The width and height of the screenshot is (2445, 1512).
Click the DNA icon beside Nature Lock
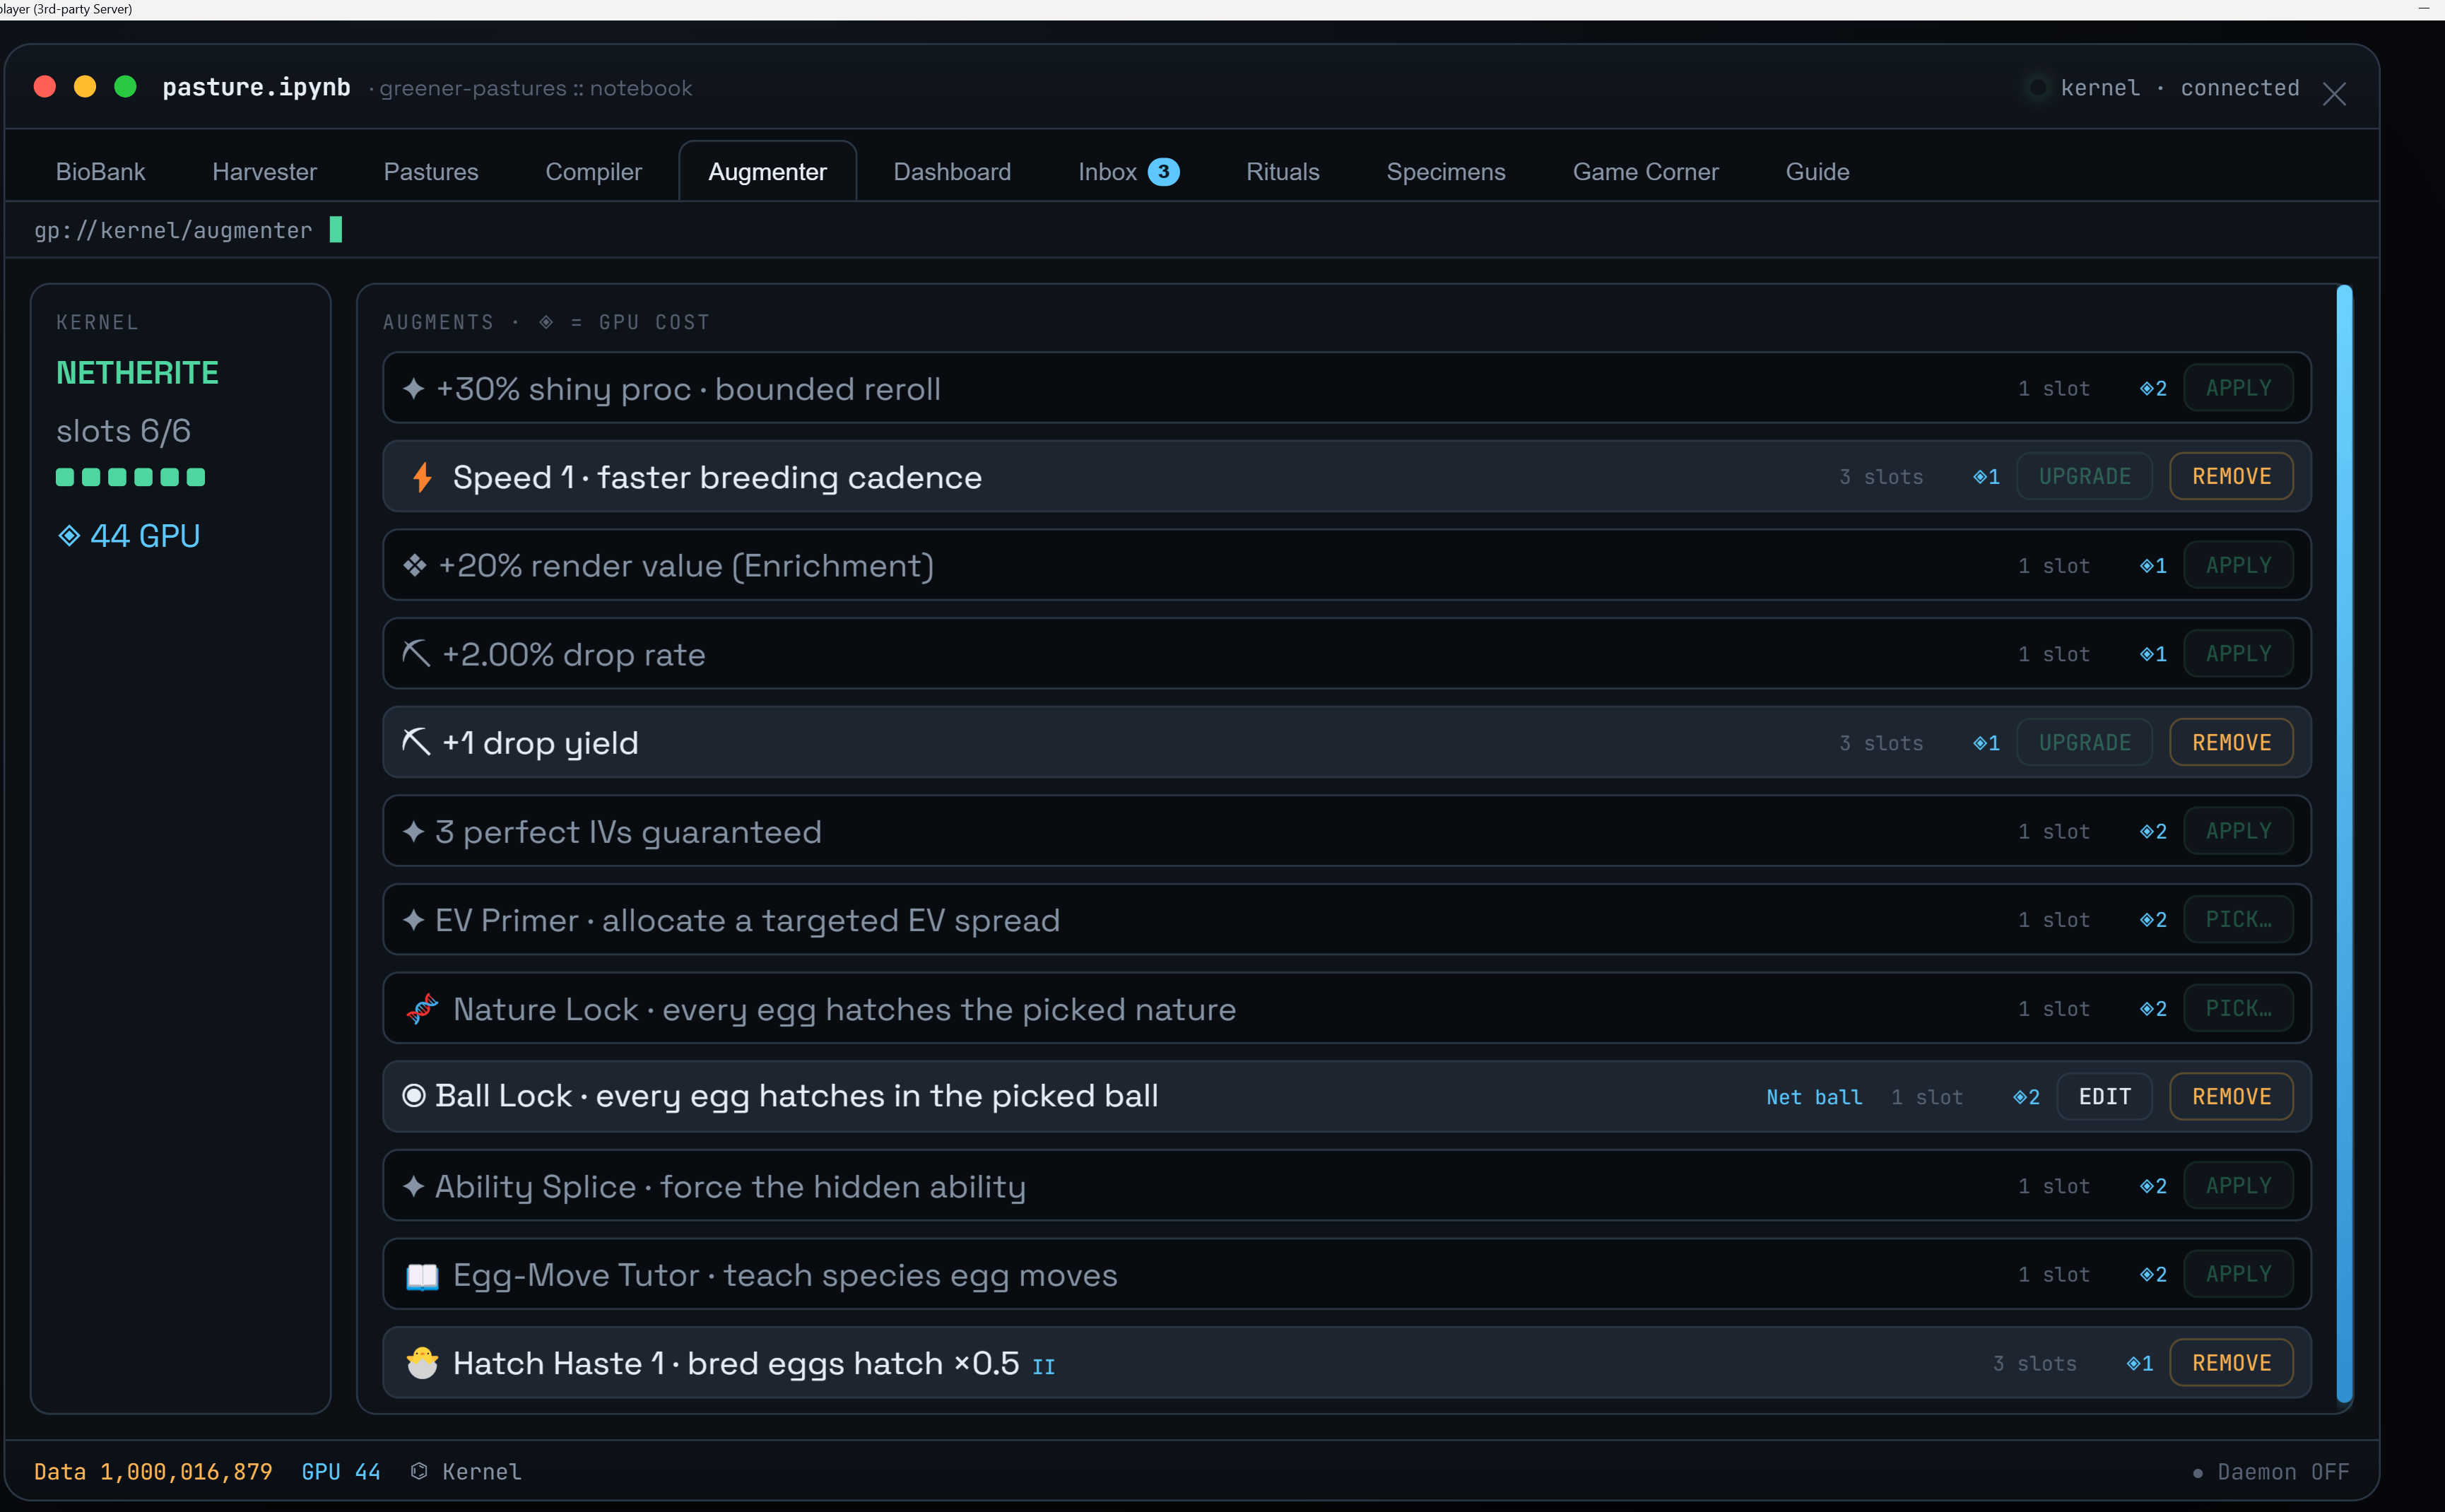pos(422,1009)
